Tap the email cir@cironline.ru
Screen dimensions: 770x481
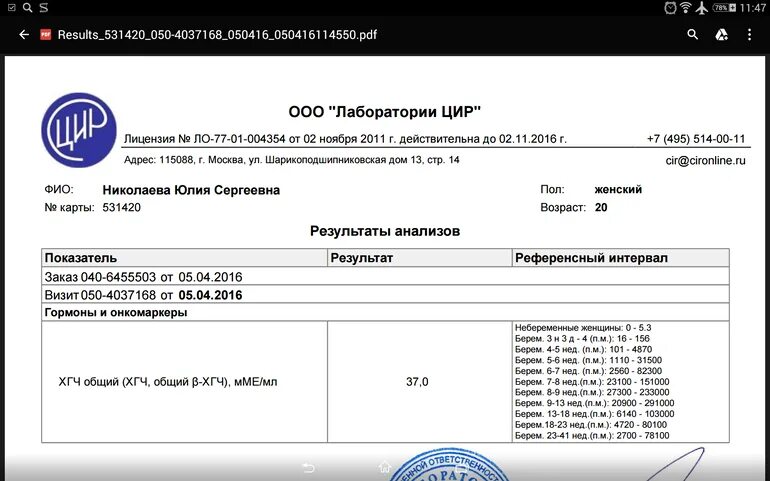click(x=705, y=161)
